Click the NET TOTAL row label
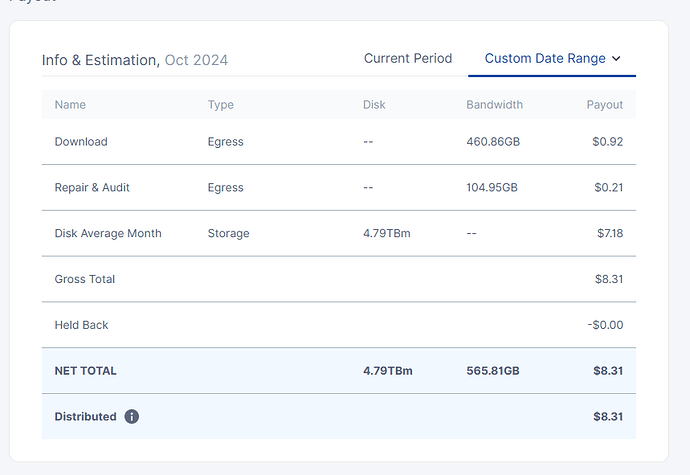 click(x=86, y=371)
